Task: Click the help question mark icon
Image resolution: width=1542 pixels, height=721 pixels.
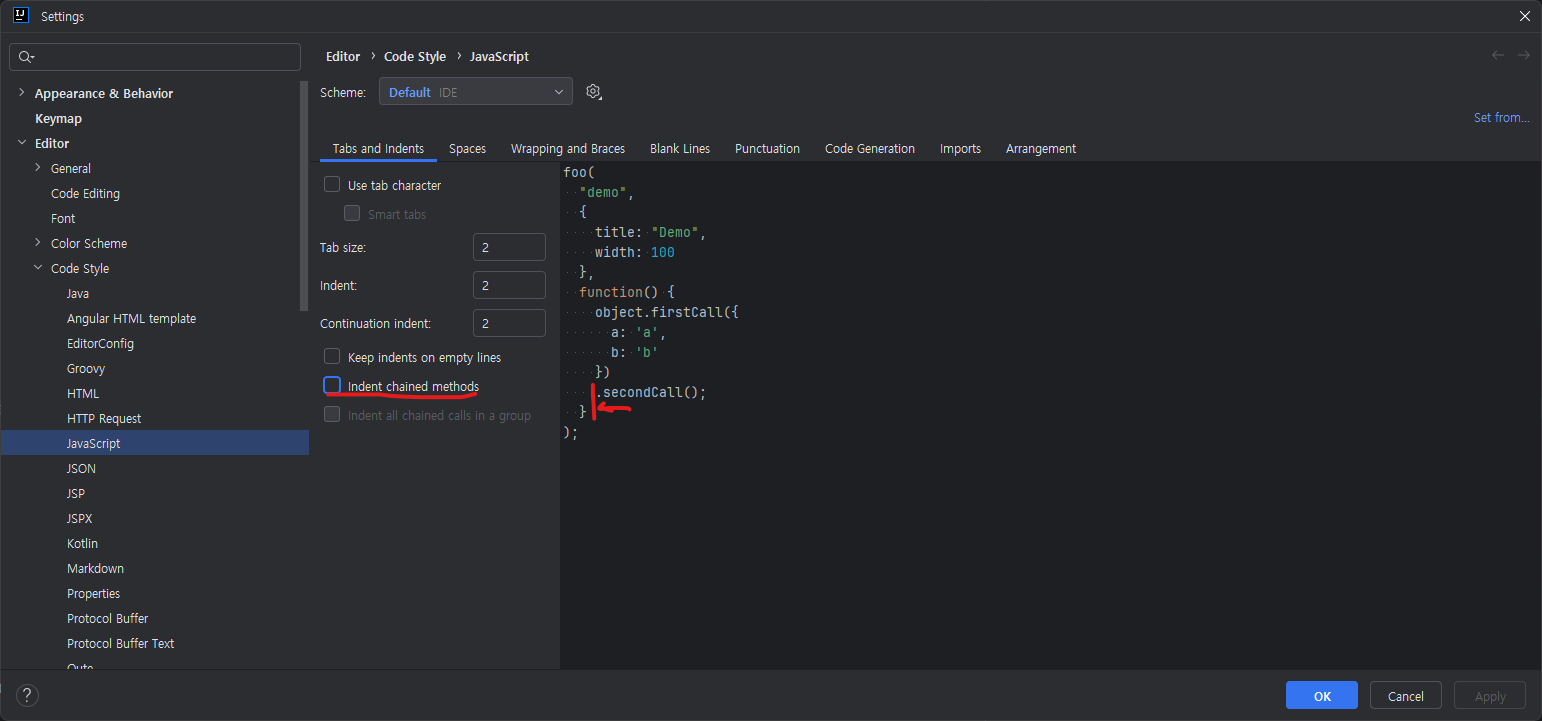Action: [28, 696]
